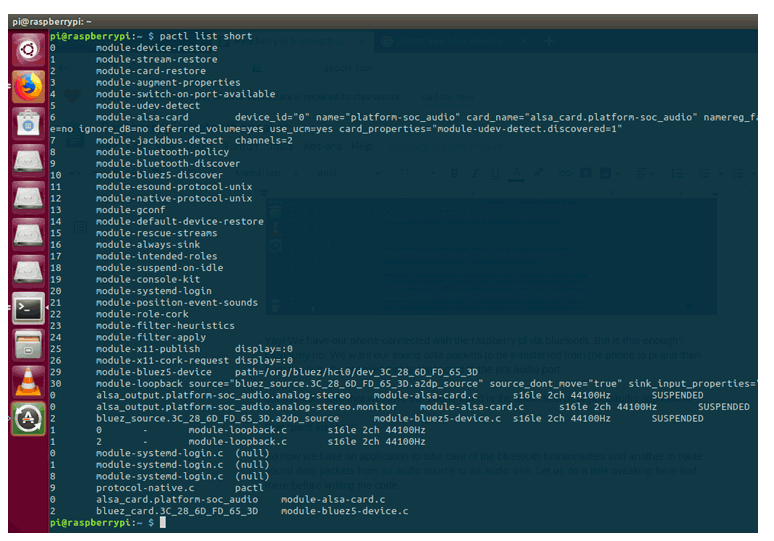Open Add-ons menu in background Docs
Image resolution: width=774 pixels, height=541 pixels.
pyautogui.click(x=322, y=147)
